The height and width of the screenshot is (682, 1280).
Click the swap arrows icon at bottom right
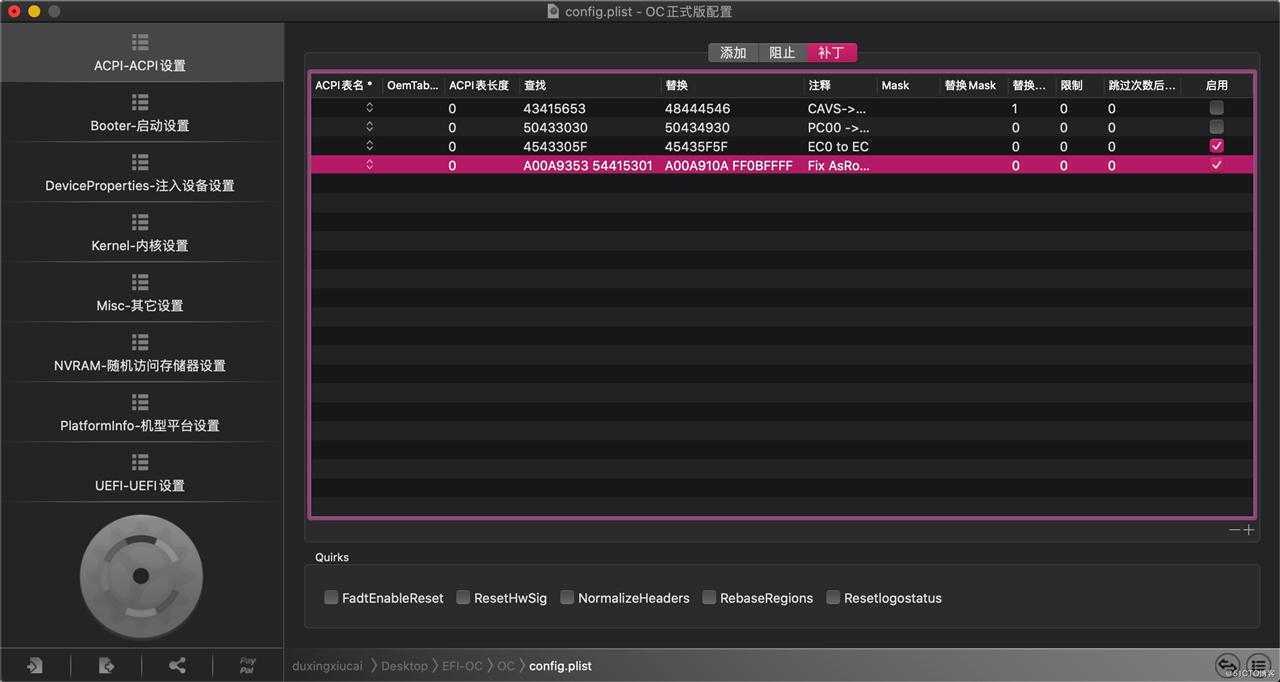click(1227, 666)
